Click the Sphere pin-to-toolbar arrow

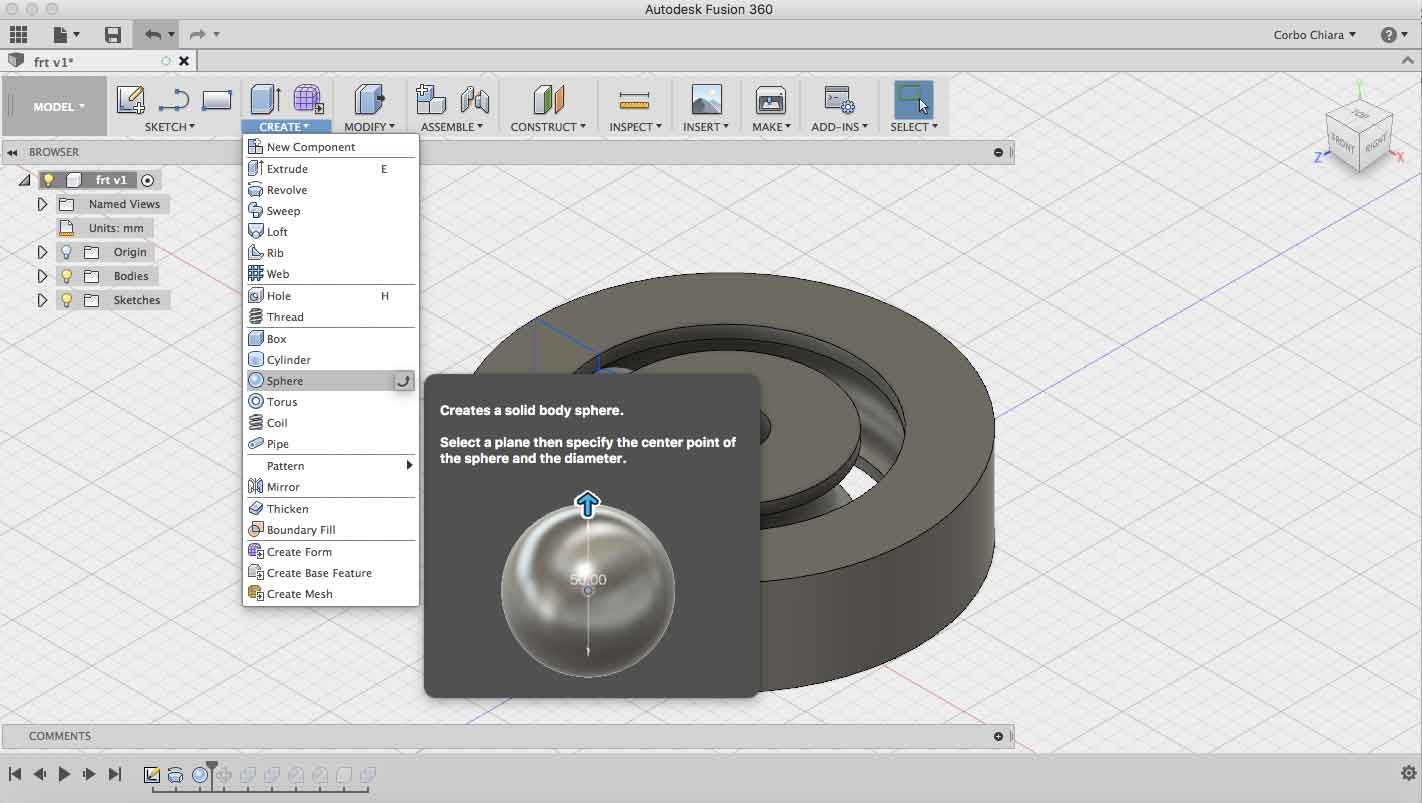coord(403,381)
